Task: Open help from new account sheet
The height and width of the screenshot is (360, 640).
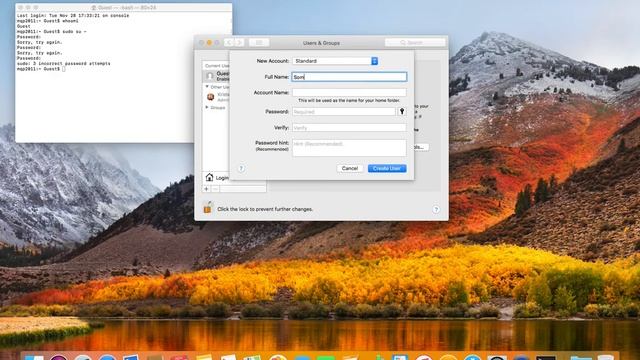Action: 241,168
